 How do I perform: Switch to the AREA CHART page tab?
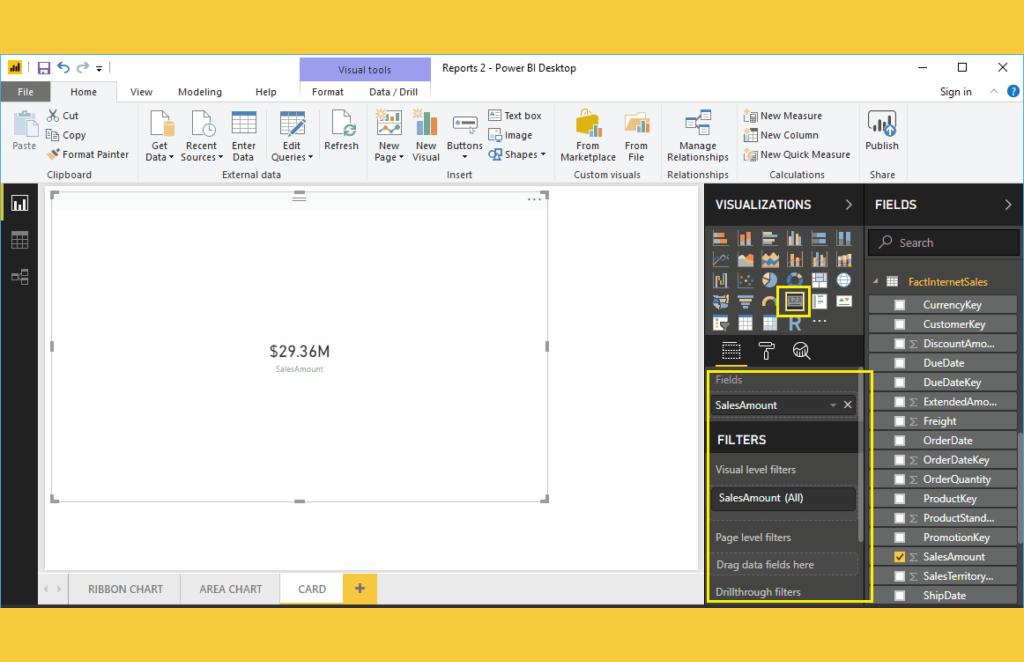pos(231,589)
